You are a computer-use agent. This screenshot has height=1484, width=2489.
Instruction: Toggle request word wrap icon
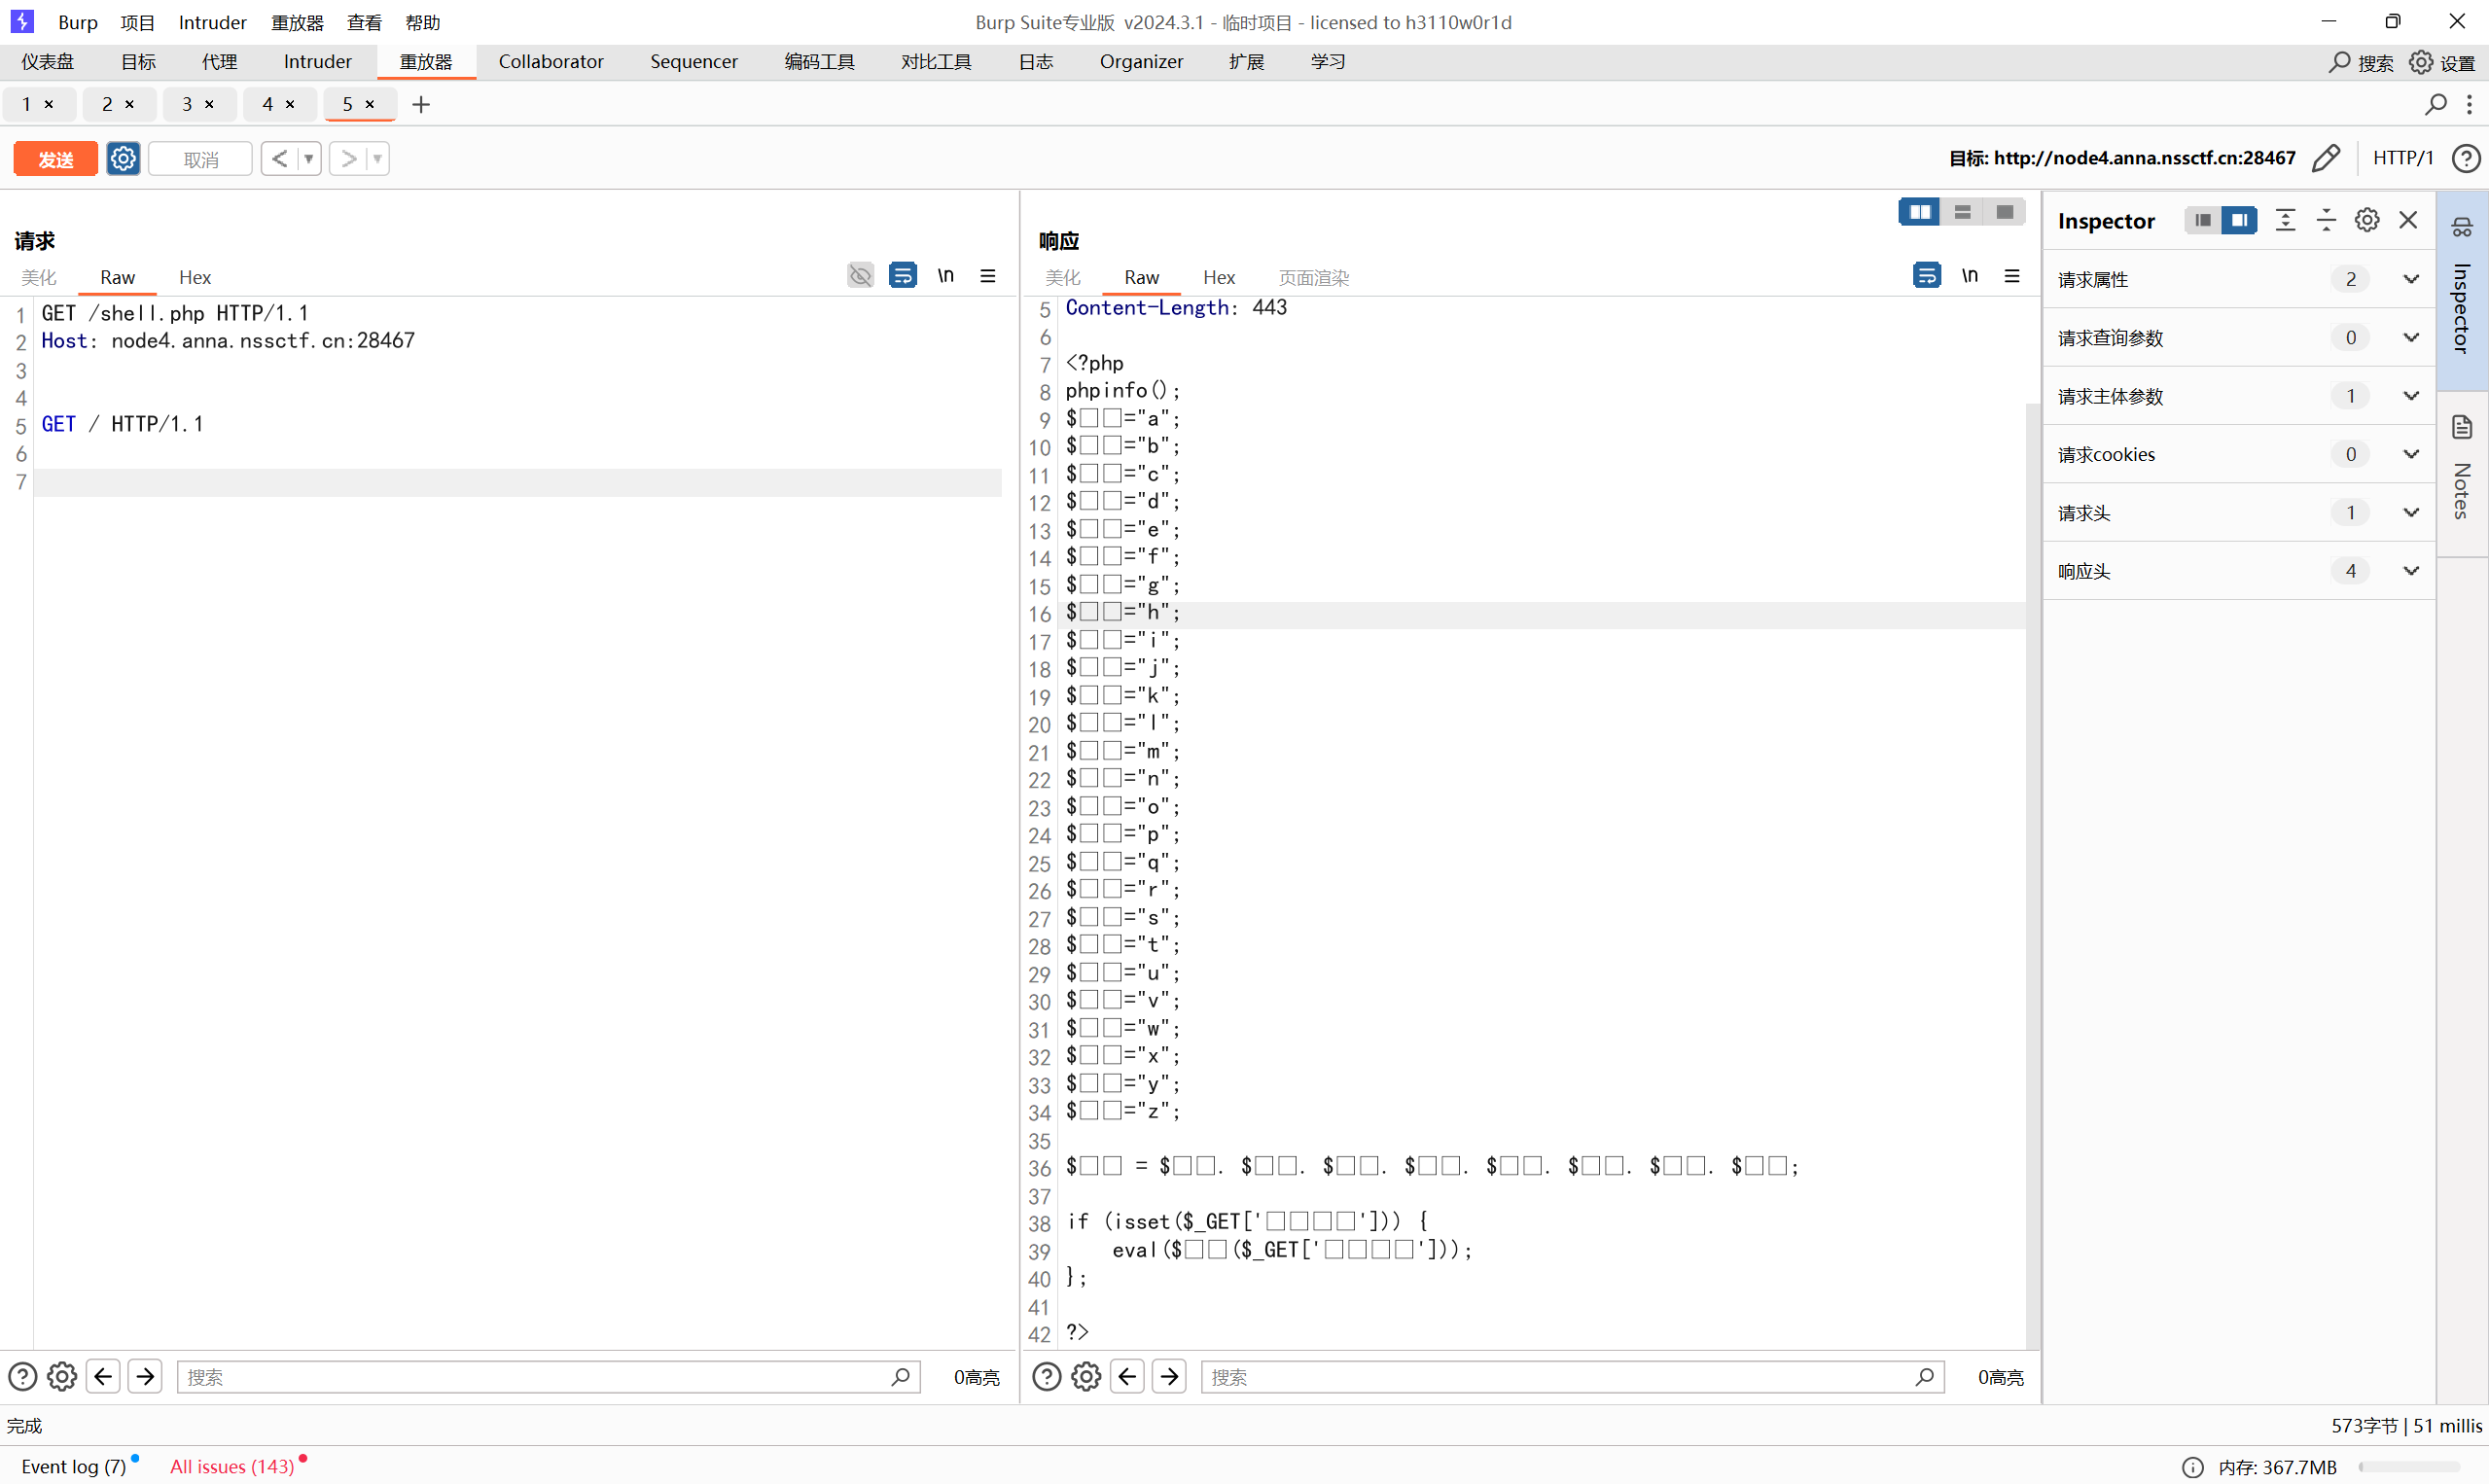click(x=902, y=275)
